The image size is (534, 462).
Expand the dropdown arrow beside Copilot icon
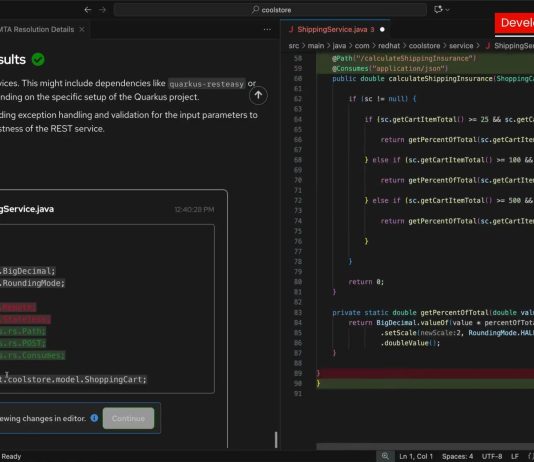click(447, 10)
